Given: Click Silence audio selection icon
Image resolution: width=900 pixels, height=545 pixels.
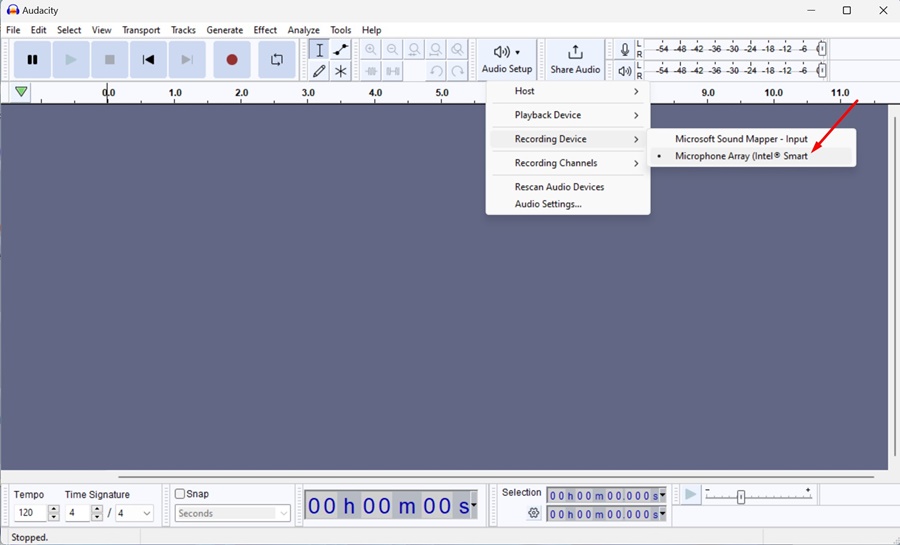Looking at the screenshot, I should [393, 71].
